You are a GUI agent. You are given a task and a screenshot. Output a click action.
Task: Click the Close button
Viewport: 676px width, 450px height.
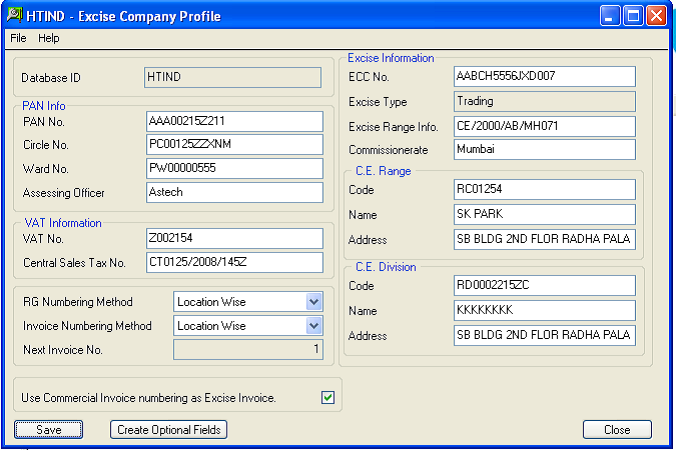click(617, 430)
